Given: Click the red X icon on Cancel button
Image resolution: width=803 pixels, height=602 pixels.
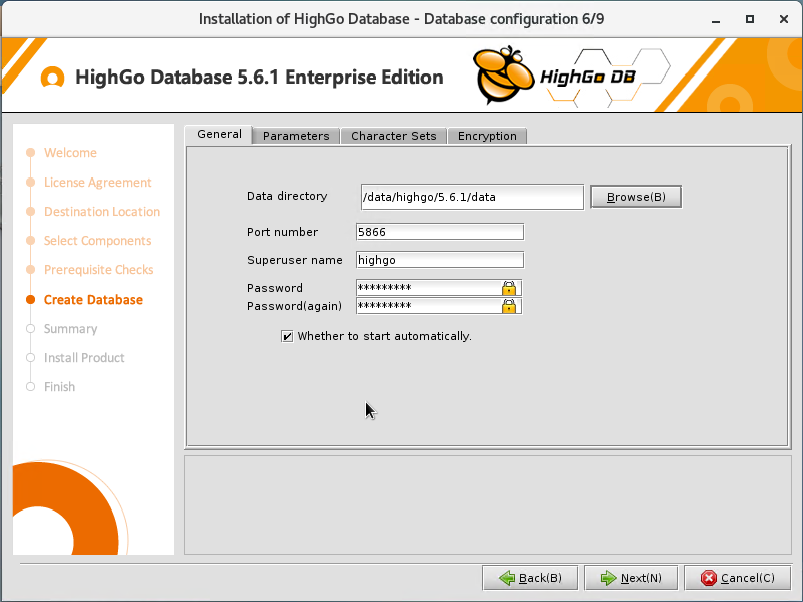Looking at the screenshot, I should pyautogui.click(x=710, y=577).
